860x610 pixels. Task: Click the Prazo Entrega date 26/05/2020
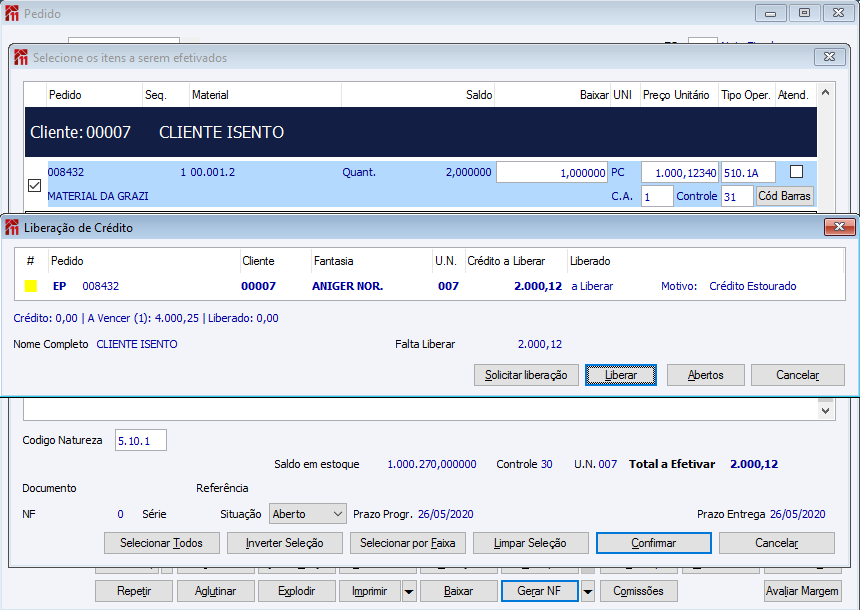(x=797, y=514)
